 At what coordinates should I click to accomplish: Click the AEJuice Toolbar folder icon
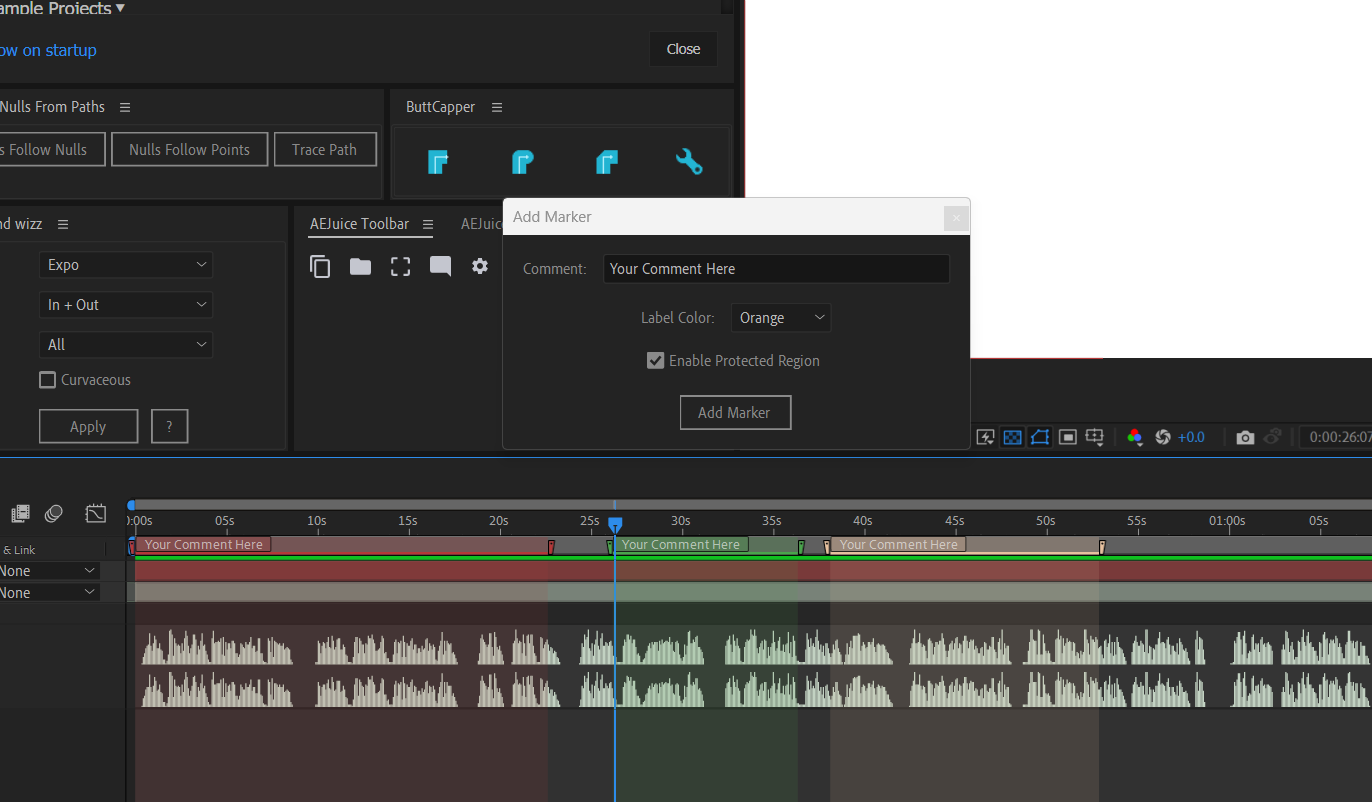pos(360,266)
